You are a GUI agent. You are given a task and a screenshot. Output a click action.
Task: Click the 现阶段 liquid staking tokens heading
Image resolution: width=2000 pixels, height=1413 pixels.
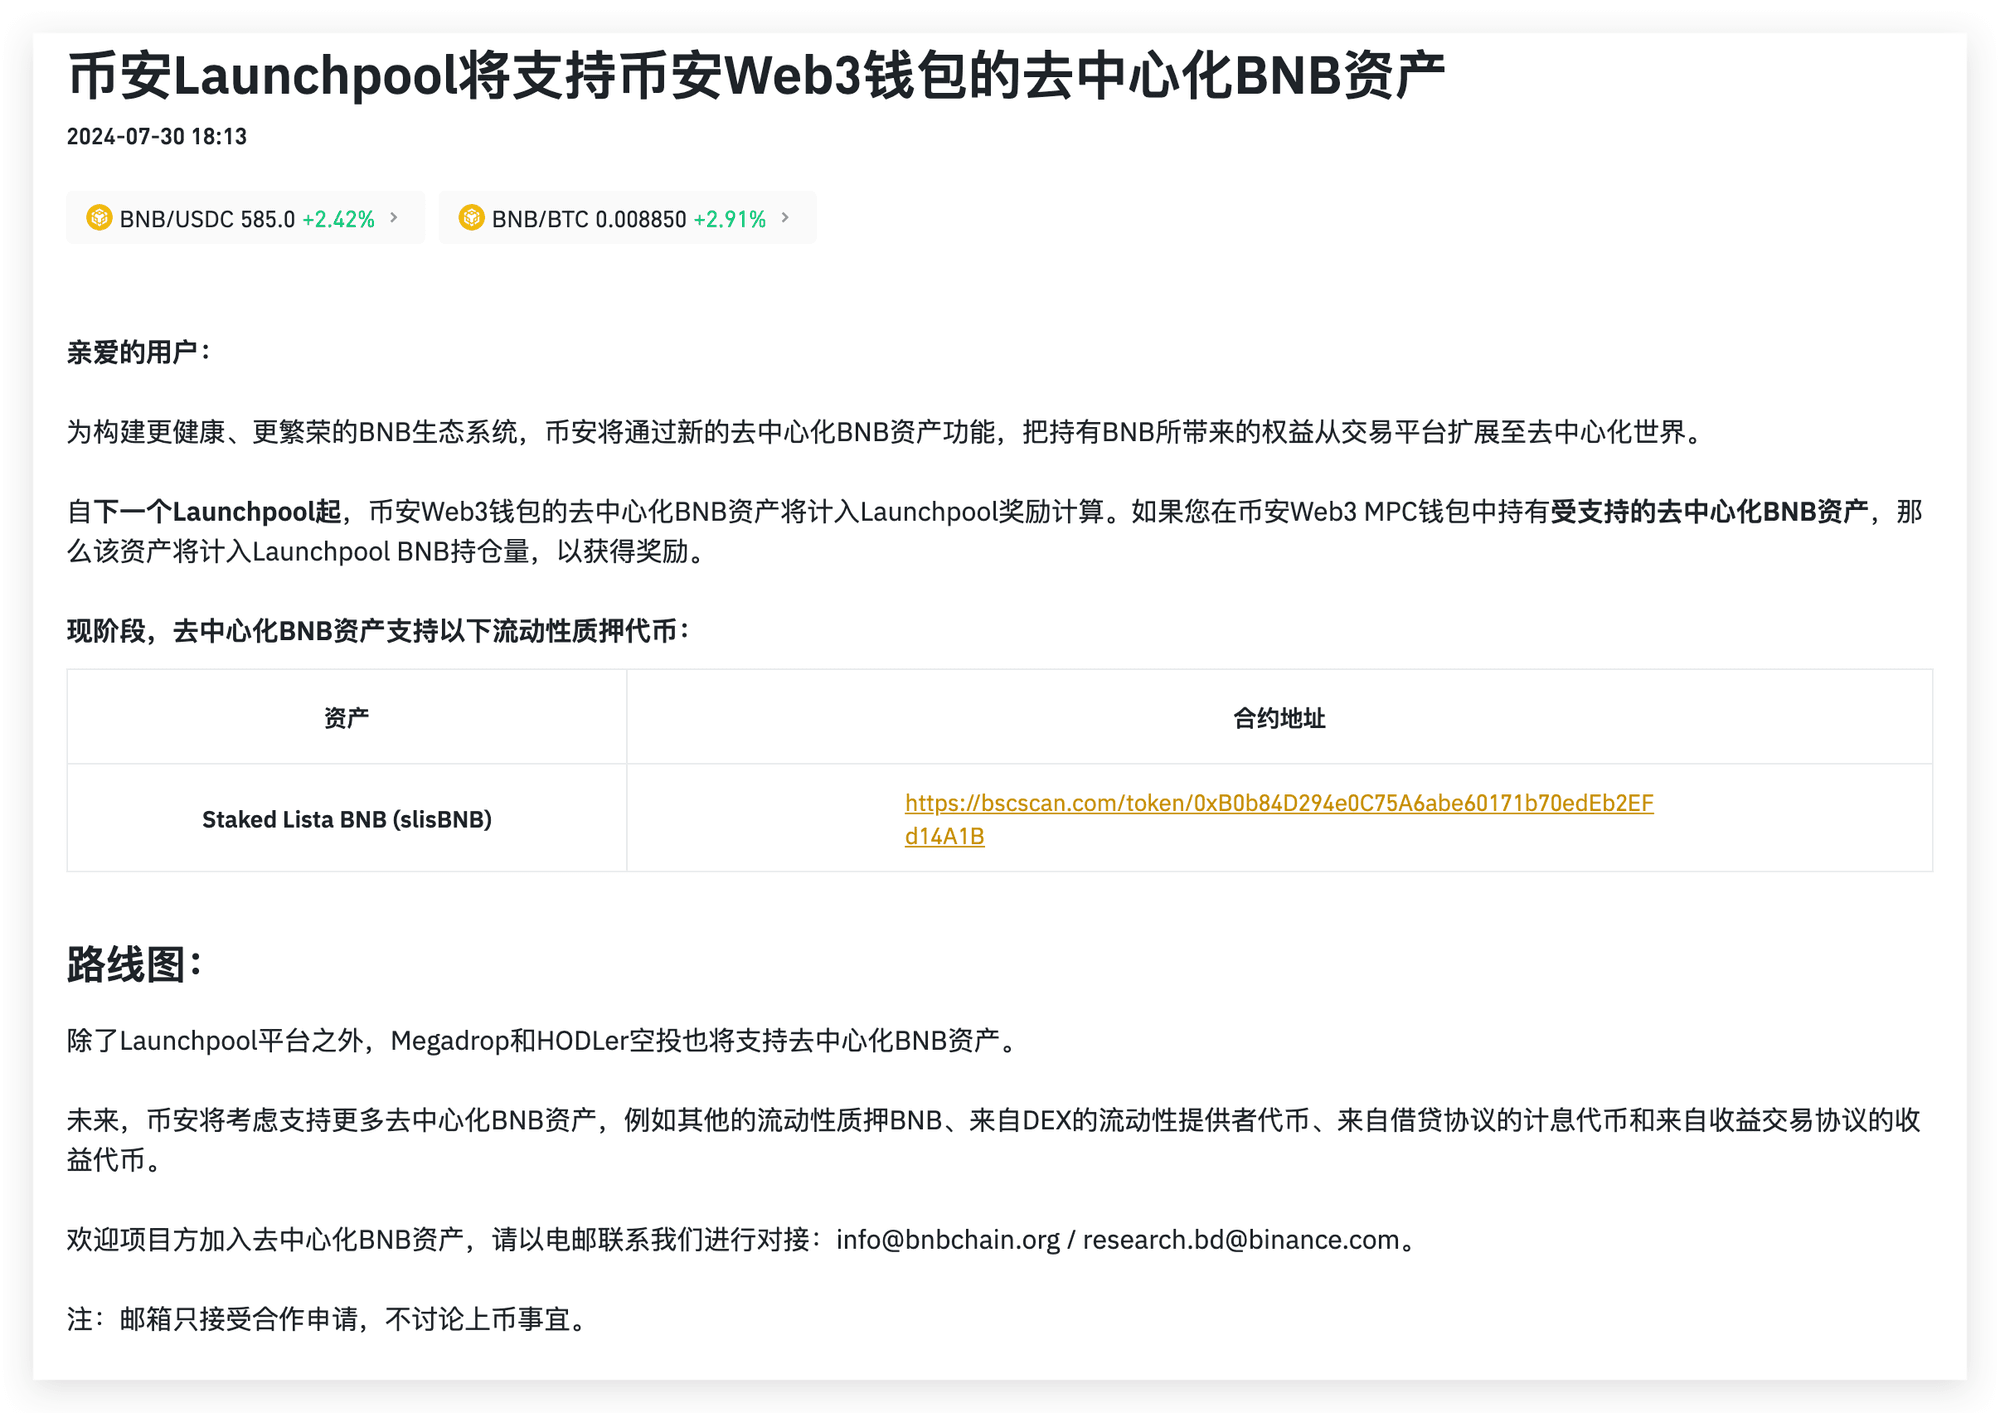[x=378, y=631]
